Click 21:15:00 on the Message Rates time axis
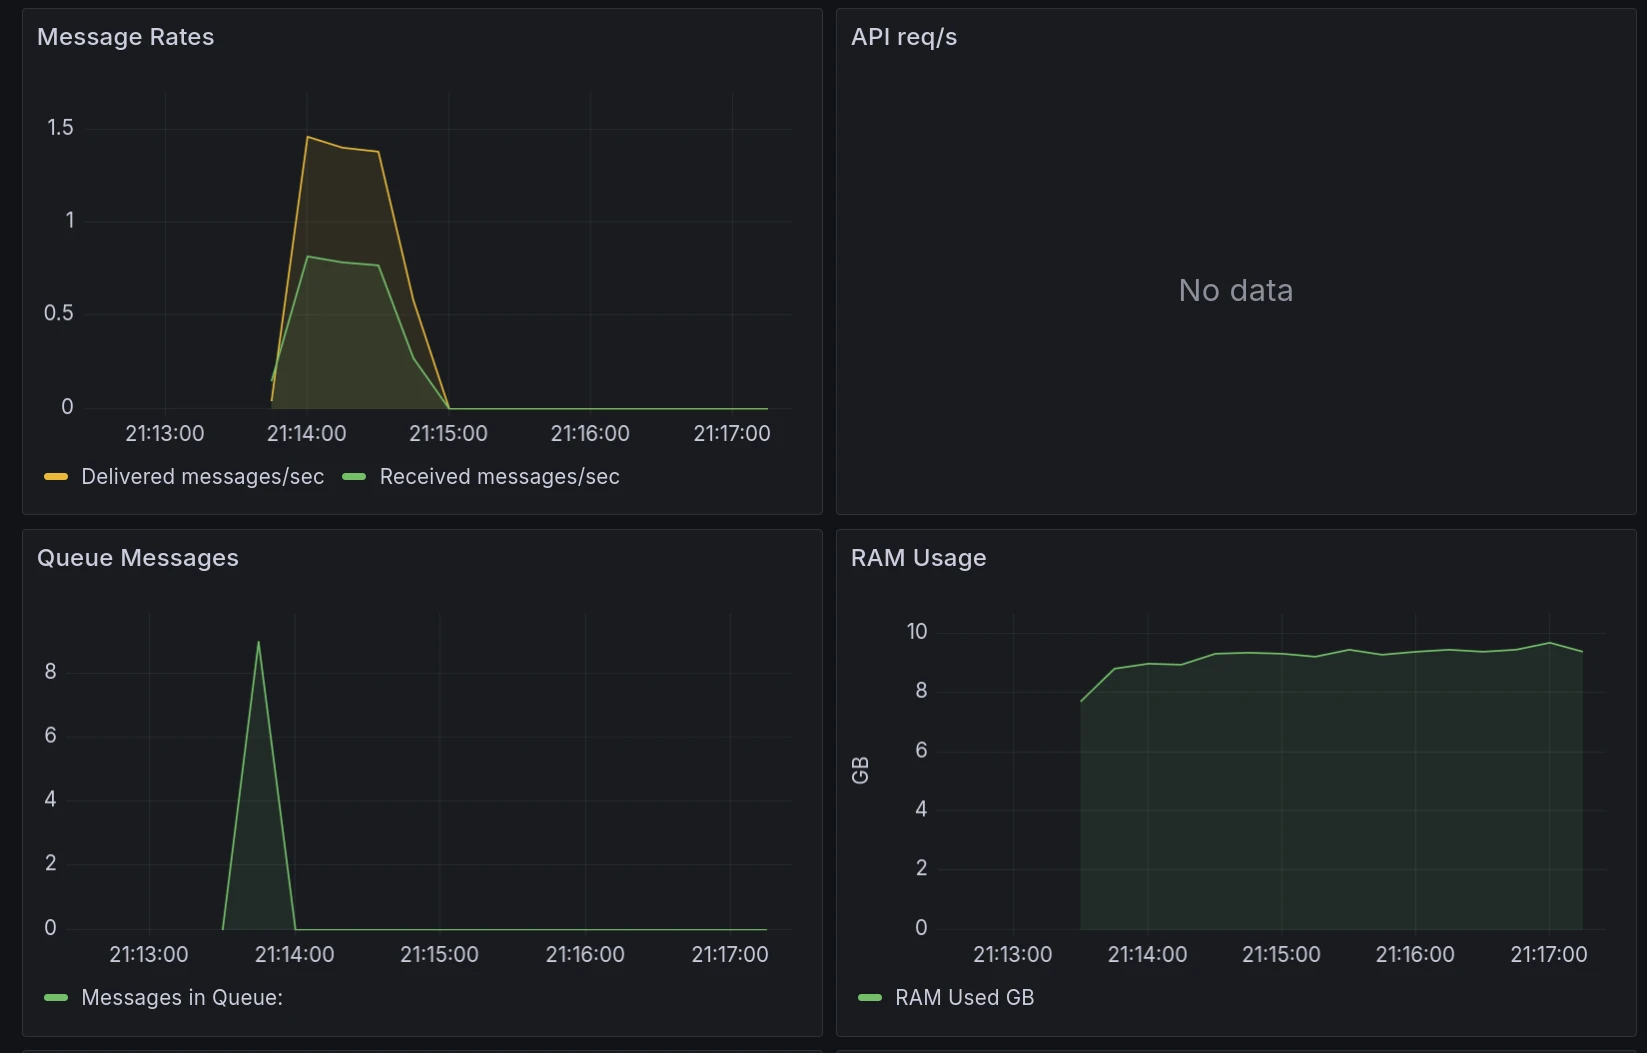Screen dimensions: 1647x1053 (448, 434)
